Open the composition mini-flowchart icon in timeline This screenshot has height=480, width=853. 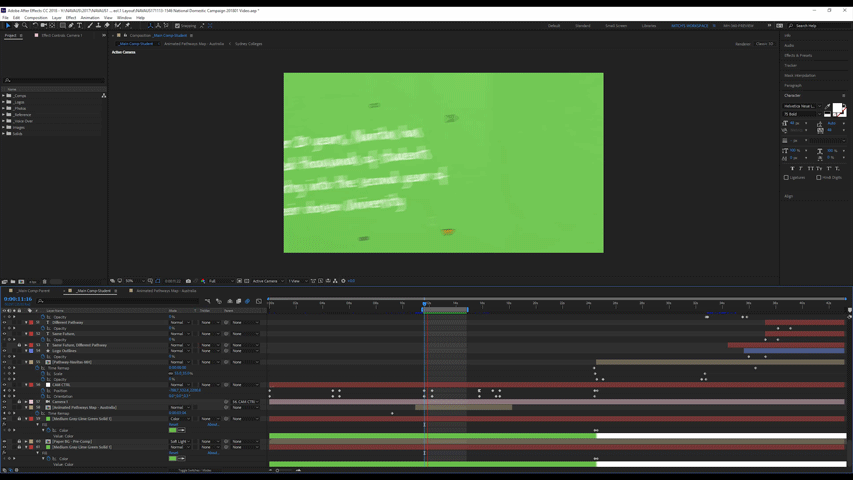(207, 301)
